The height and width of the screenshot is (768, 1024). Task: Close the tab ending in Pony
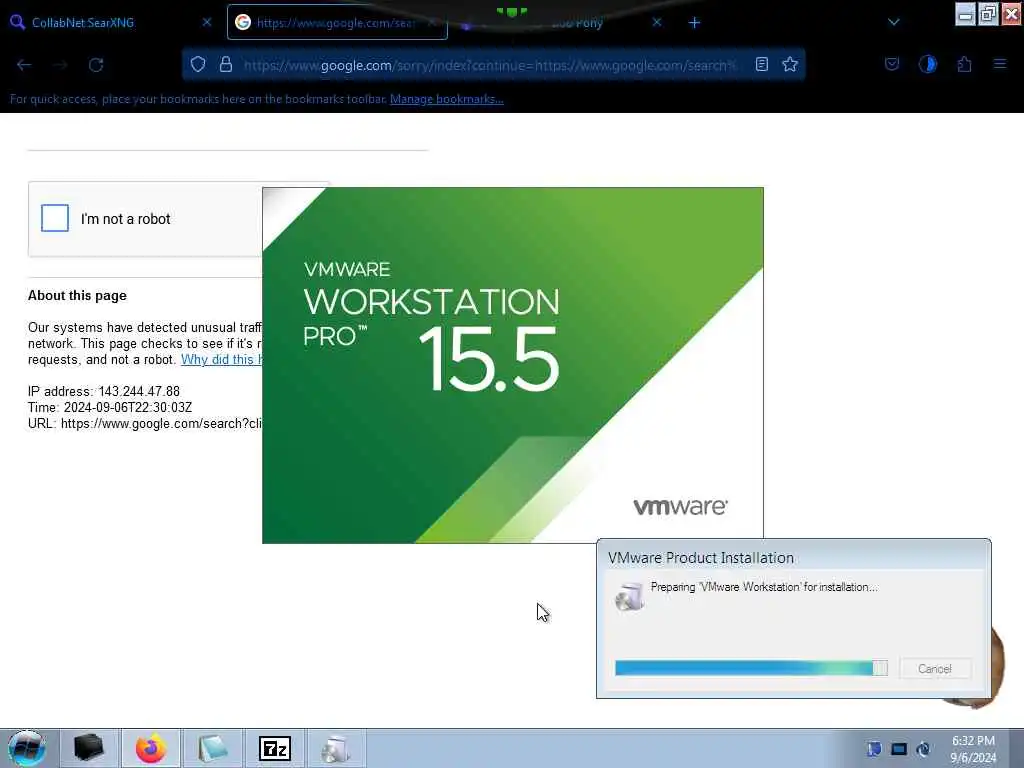(x=657, y=22)
